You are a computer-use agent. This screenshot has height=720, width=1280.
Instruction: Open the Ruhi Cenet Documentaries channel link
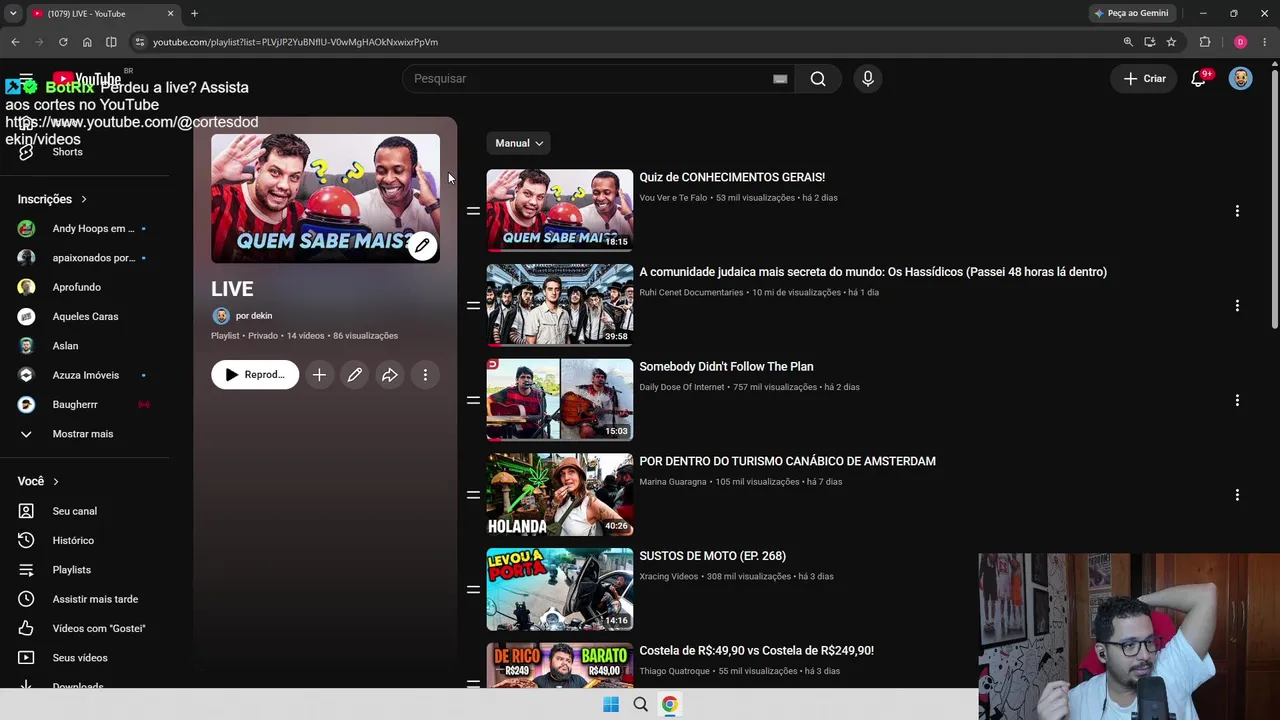tap(691, 293)
